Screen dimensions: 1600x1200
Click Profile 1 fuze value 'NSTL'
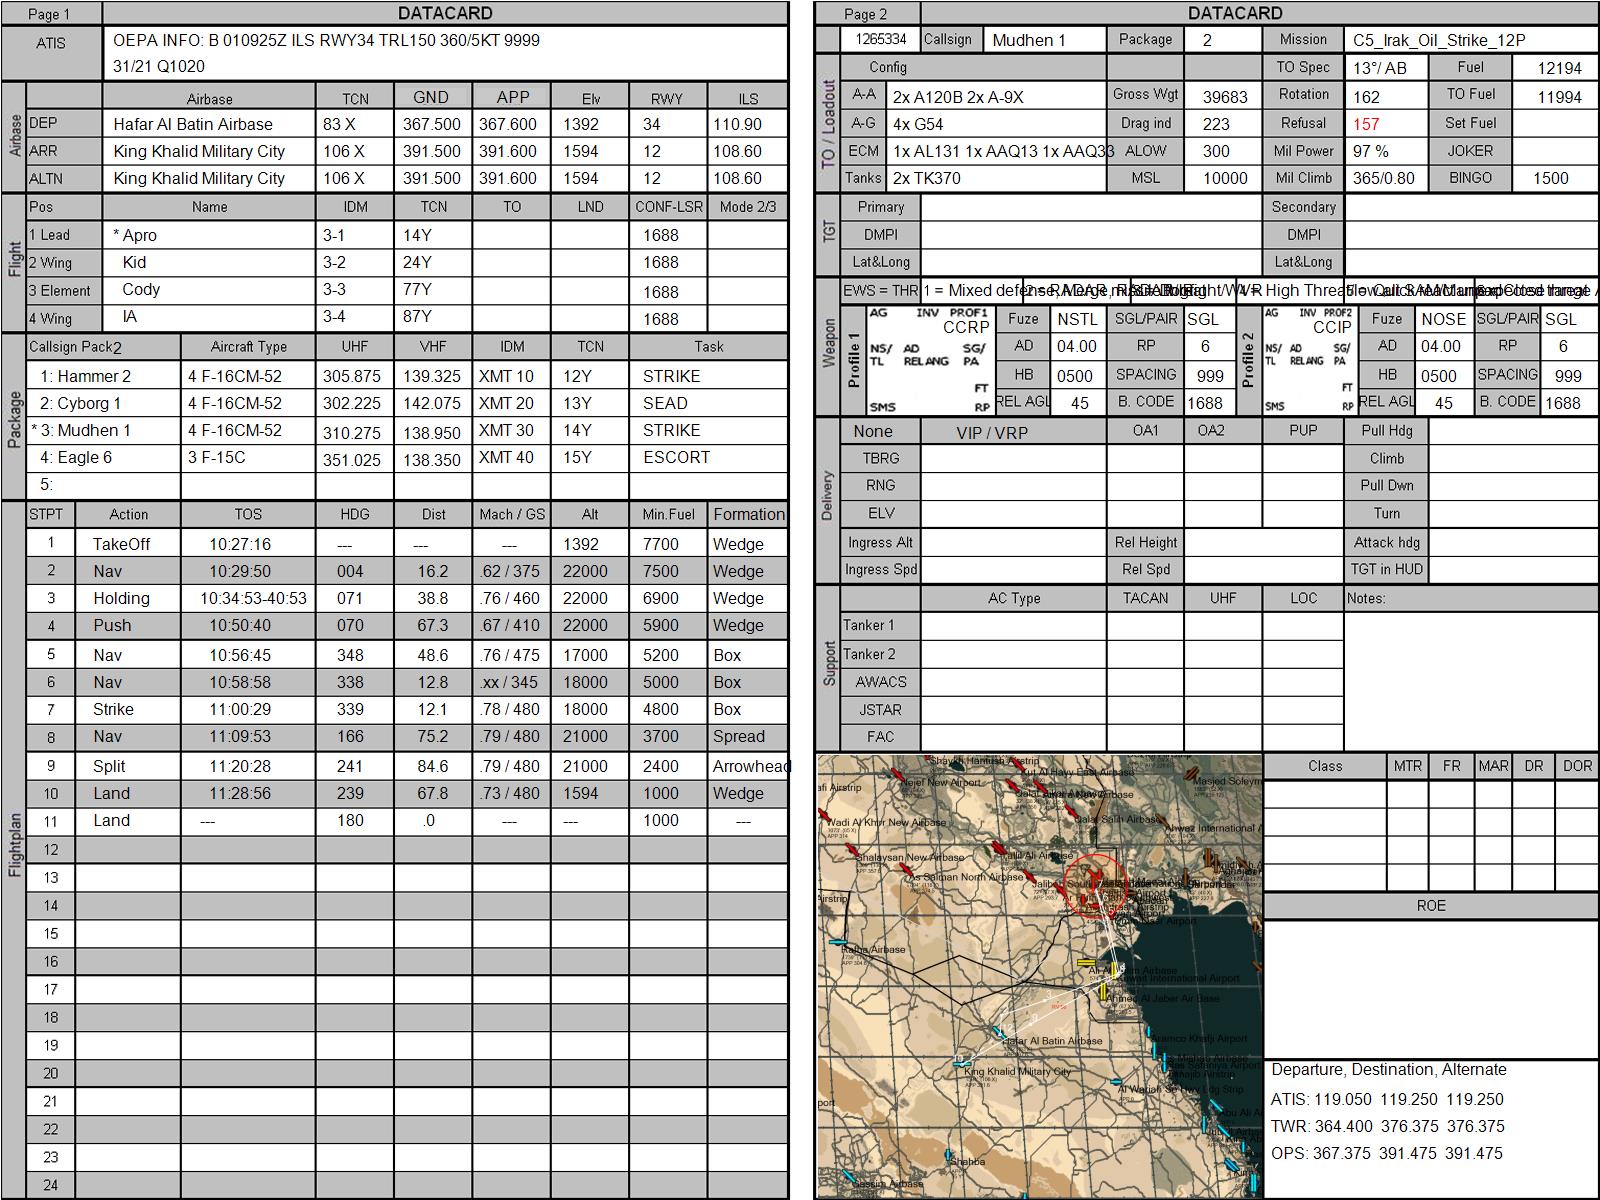pos(1077,319)
